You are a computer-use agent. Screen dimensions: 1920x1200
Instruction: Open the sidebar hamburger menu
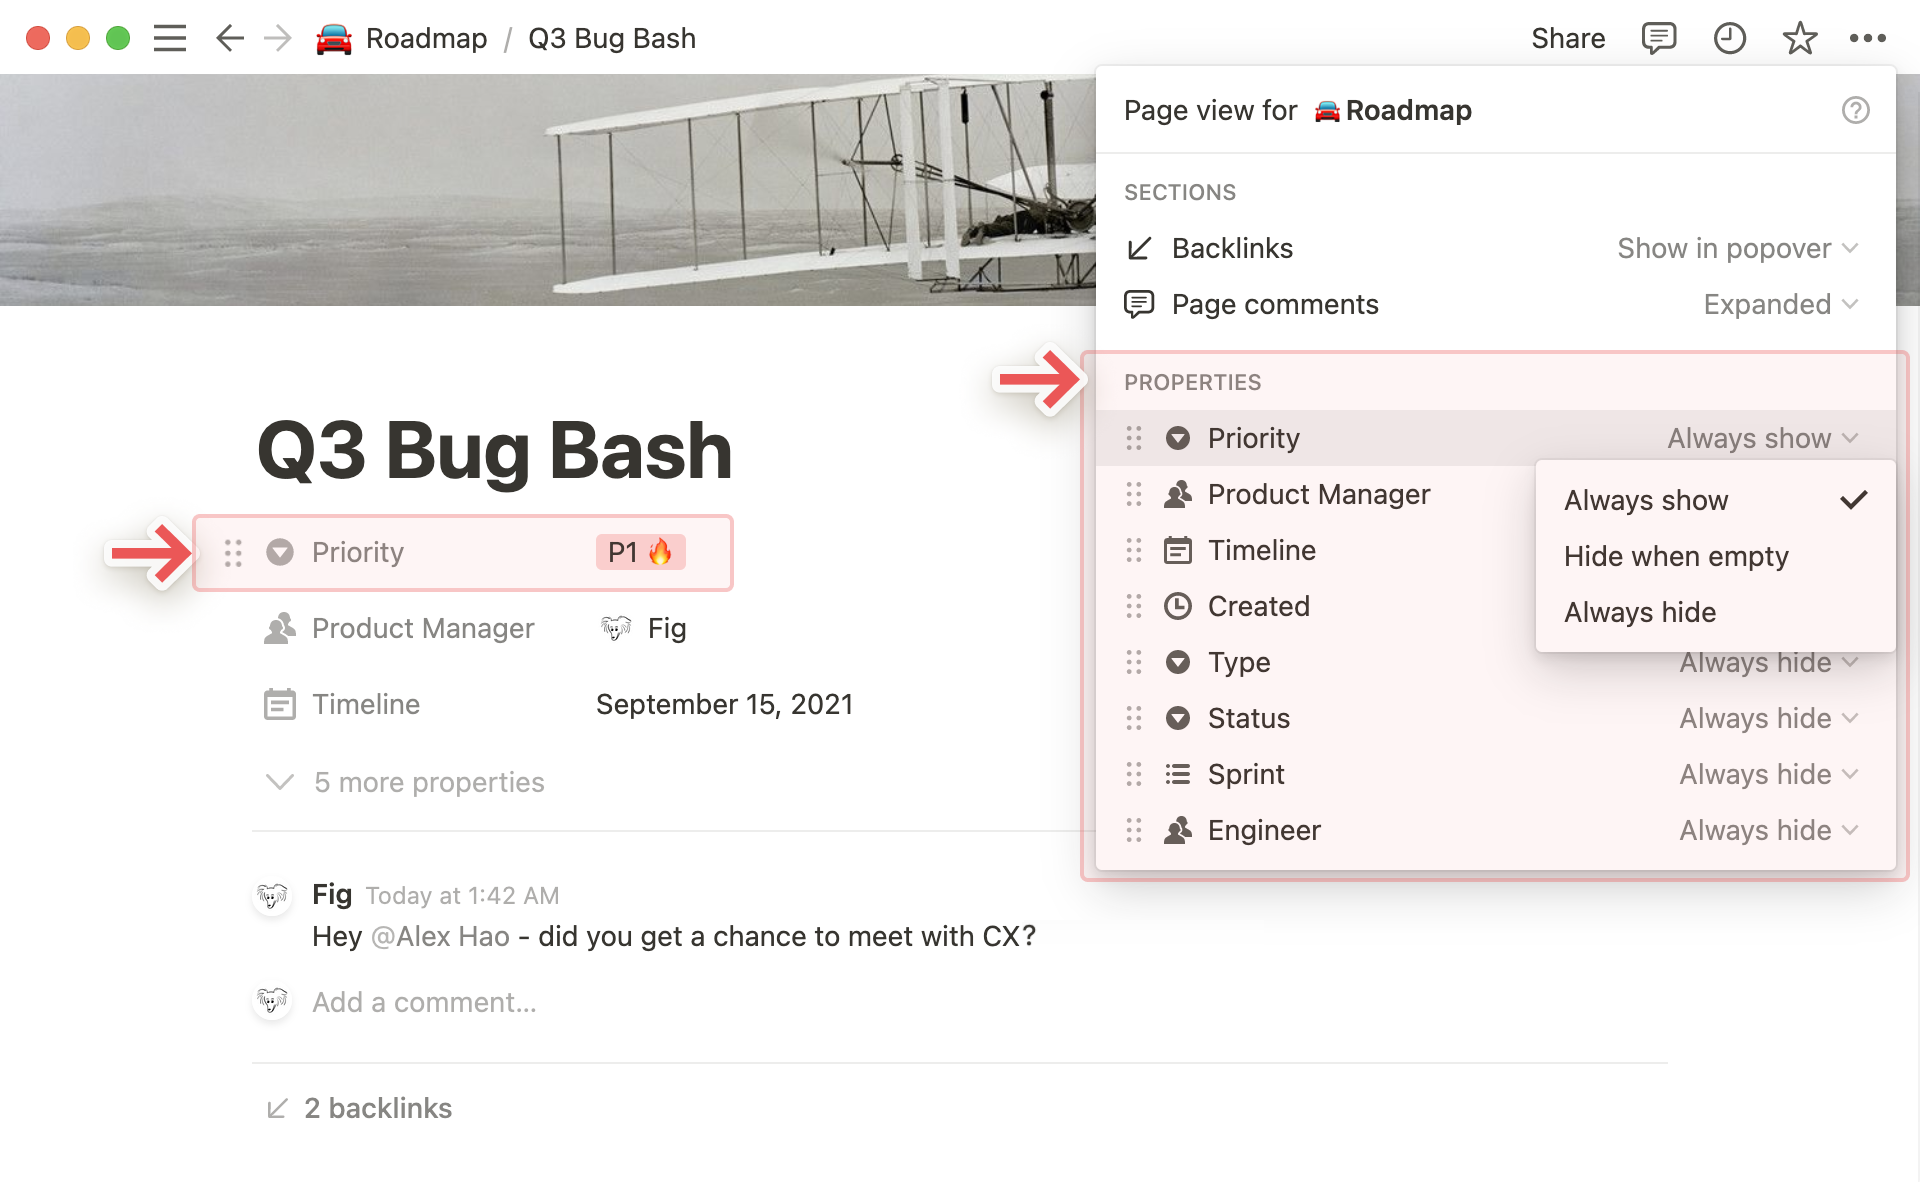[170, 39]
